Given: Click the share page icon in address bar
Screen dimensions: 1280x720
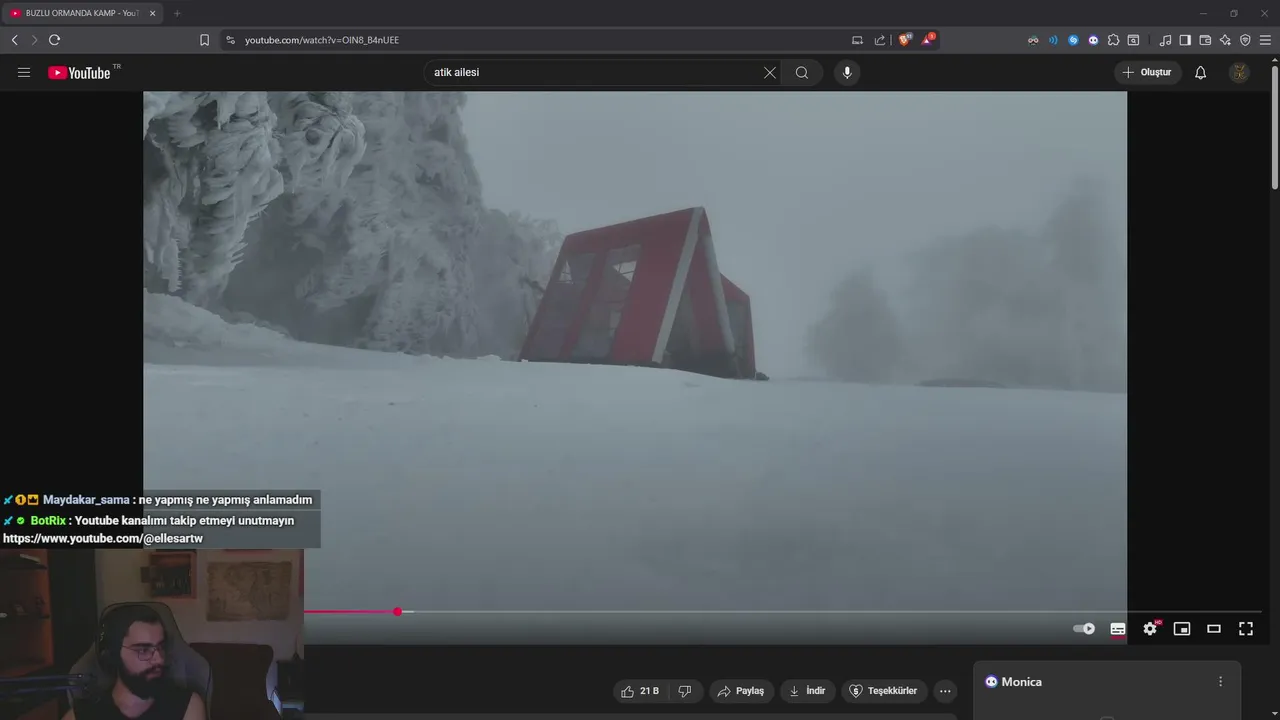Looking at the screenshot, I should tap(880, 40).
